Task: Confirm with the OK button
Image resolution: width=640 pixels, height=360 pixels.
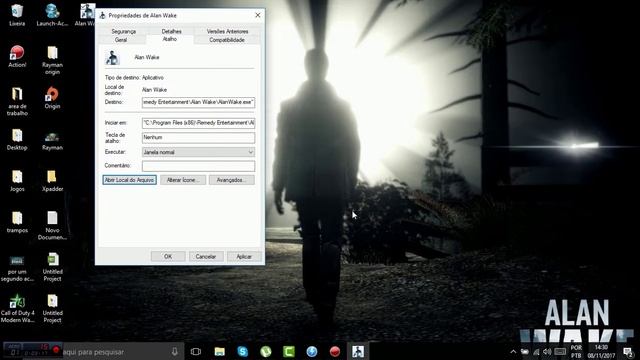Action: tap(168, 256)
